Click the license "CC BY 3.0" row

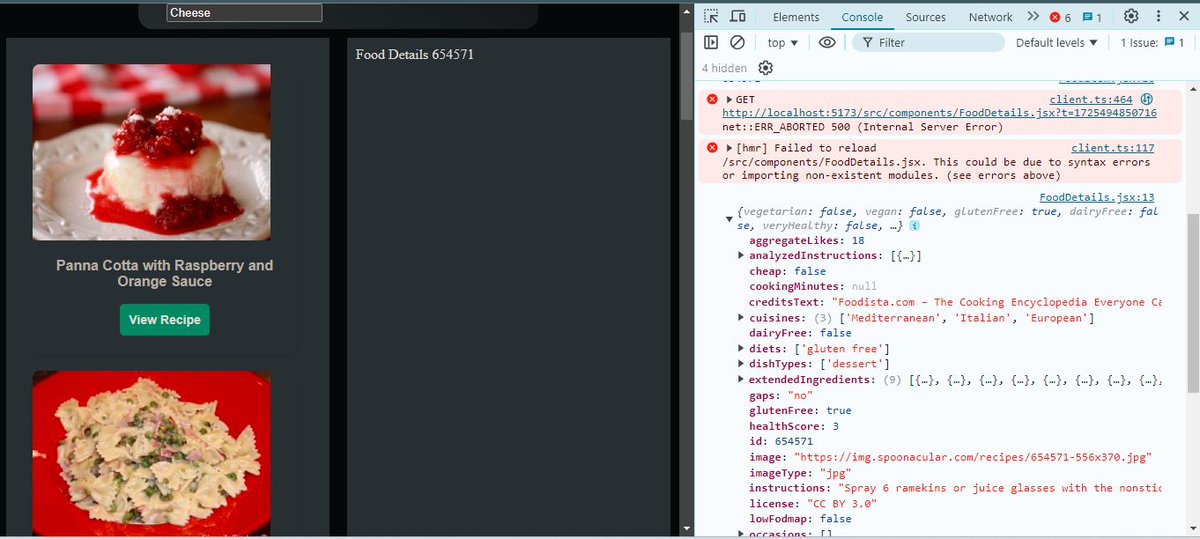(813, 503)
